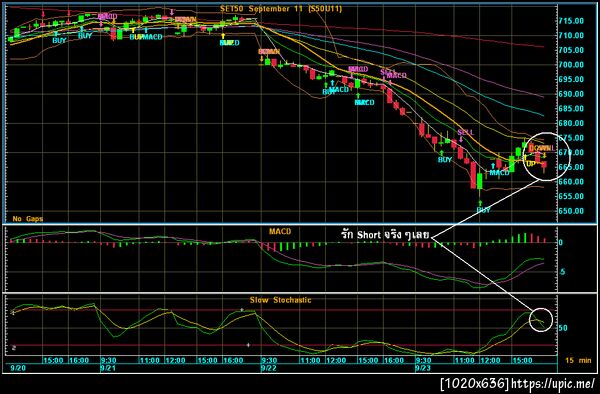600x394 pixels.
Task: Click the 690.00 price axis label
Action: [571, 94]
